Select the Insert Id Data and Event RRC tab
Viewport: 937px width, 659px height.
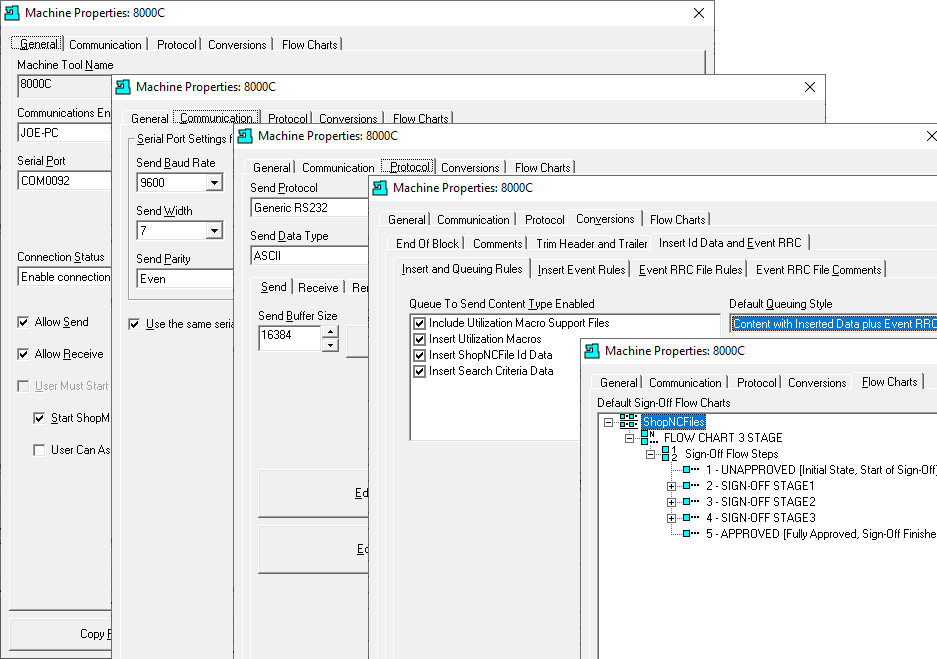click(x=730, y=243)
